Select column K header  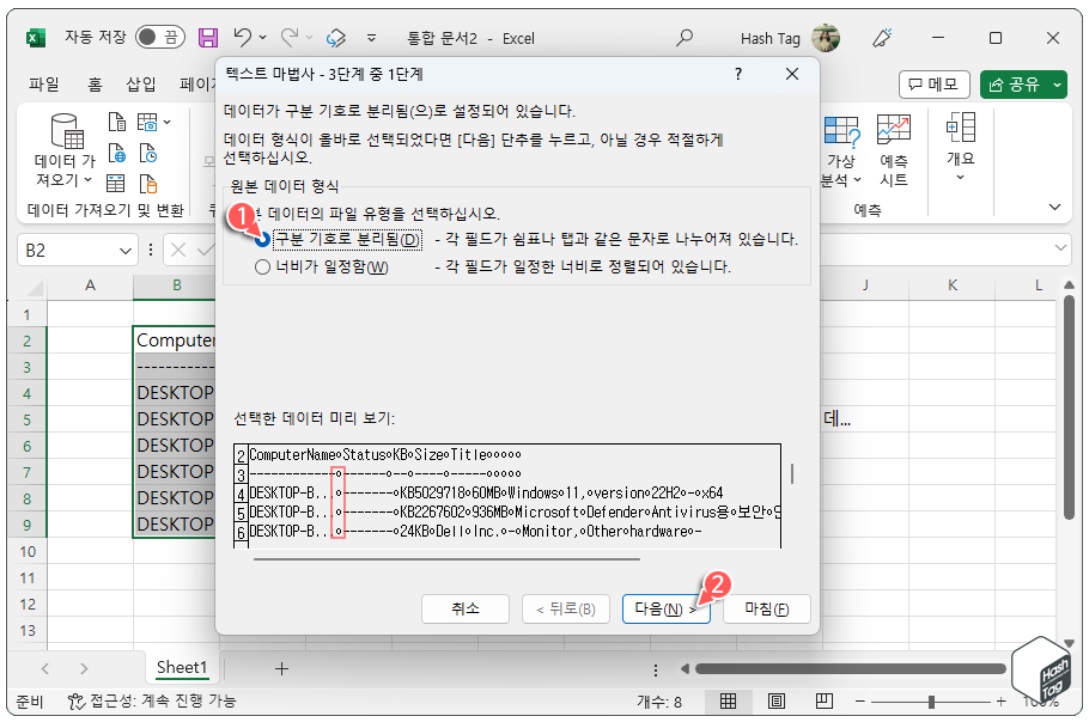[x=952, y=286]
